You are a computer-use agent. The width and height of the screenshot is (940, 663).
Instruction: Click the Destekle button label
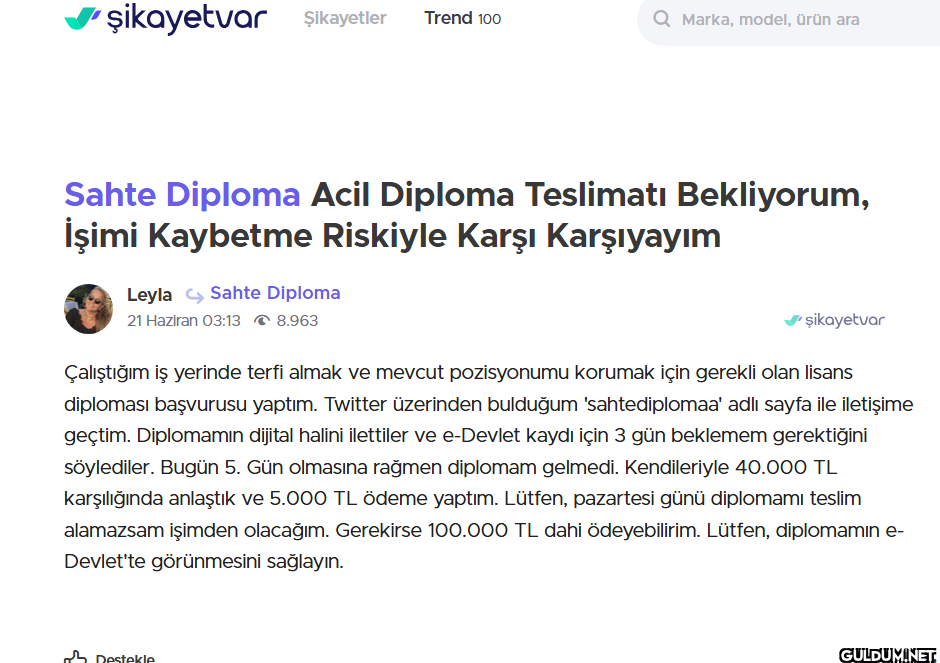pyautogui.click(x=125, y=658)
